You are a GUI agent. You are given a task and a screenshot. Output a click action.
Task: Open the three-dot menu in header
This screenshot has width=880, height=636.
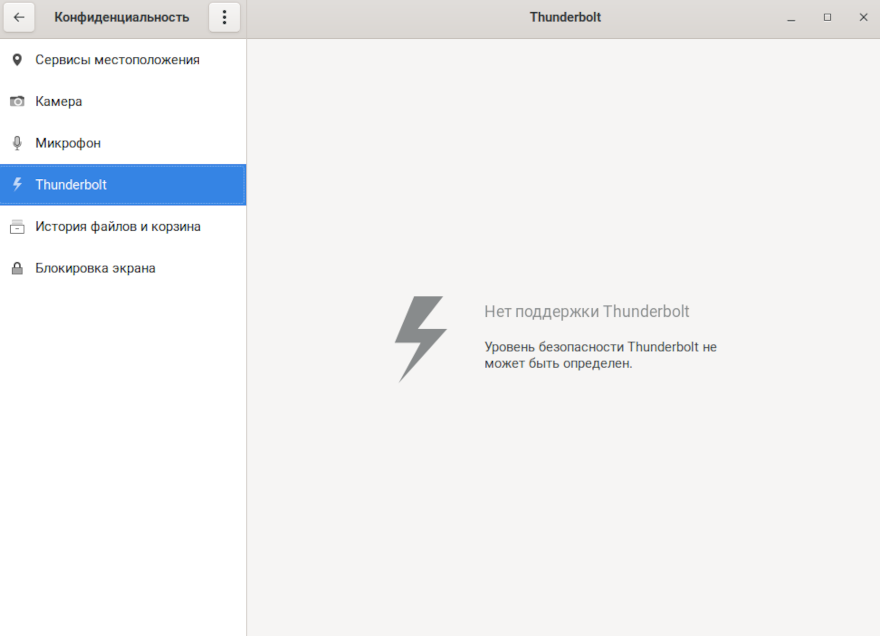coord(224,17)
